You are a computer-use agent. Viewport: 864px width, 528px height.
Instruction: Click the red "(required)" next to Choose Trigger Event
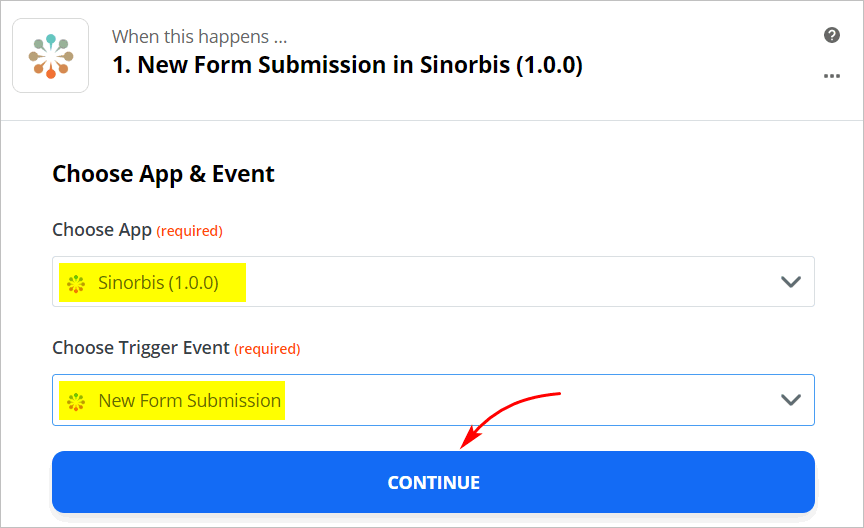(267, 349)
